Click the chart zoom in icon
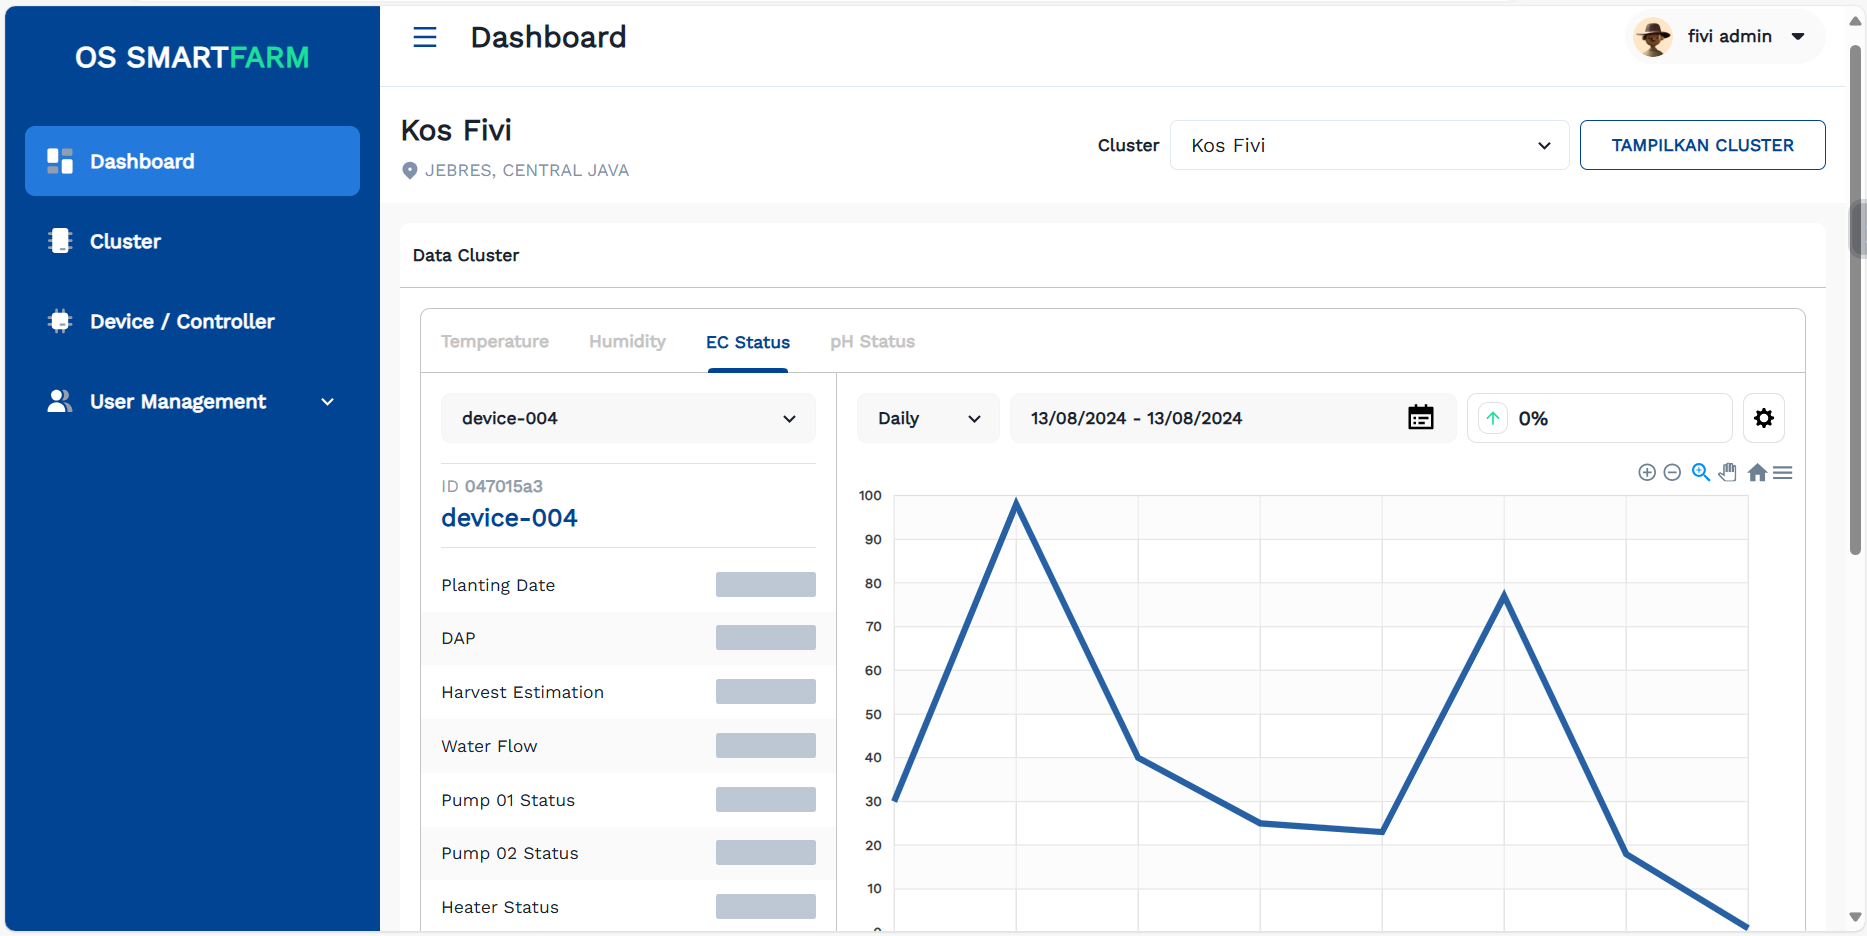The image size is (1867, 936). tap(1646, 473)
